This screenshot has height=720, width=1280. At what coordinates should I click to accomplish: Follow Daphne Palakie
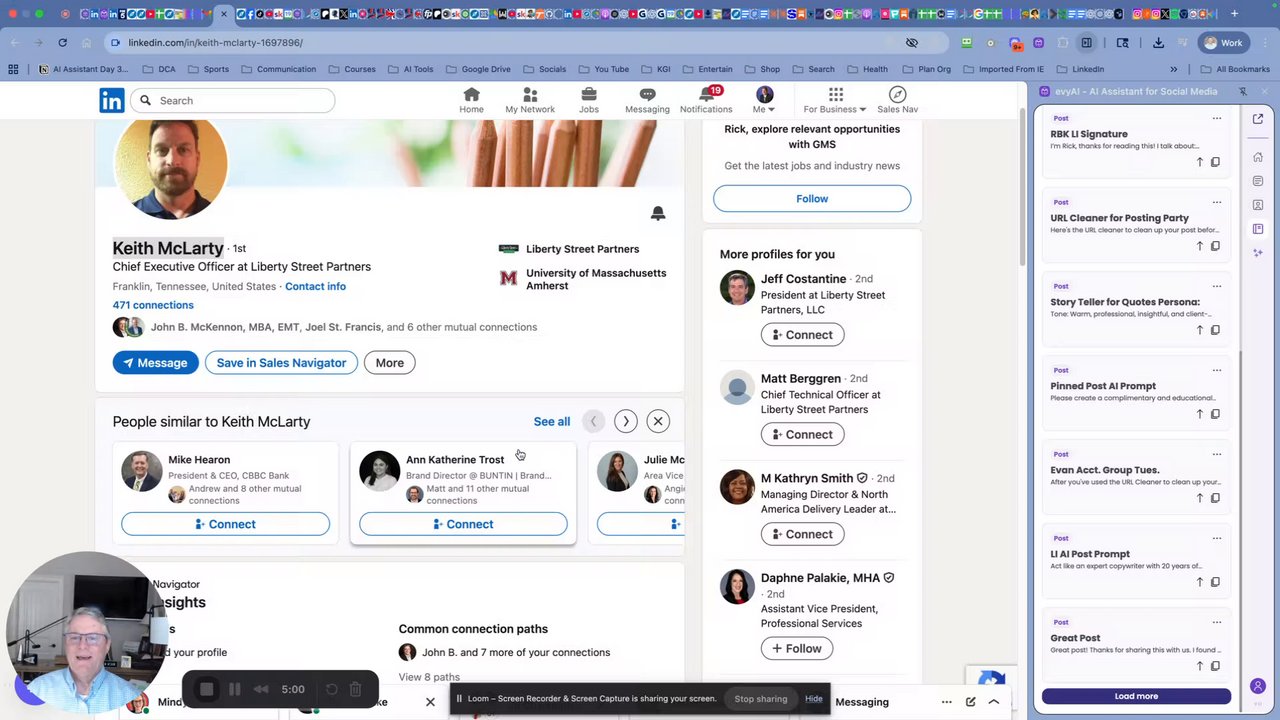point(797,648)
